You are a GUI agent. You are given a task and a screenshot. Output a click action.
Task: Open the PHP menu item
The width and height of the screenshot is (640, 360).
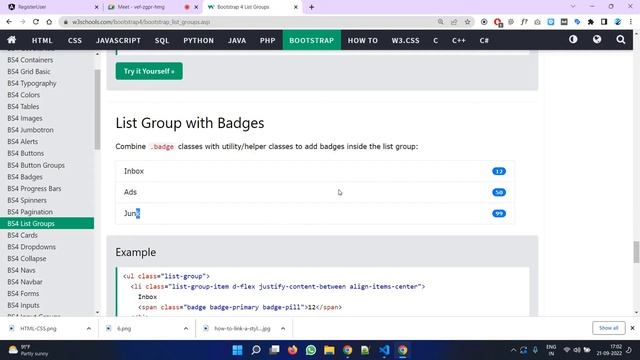click(267, 40)
